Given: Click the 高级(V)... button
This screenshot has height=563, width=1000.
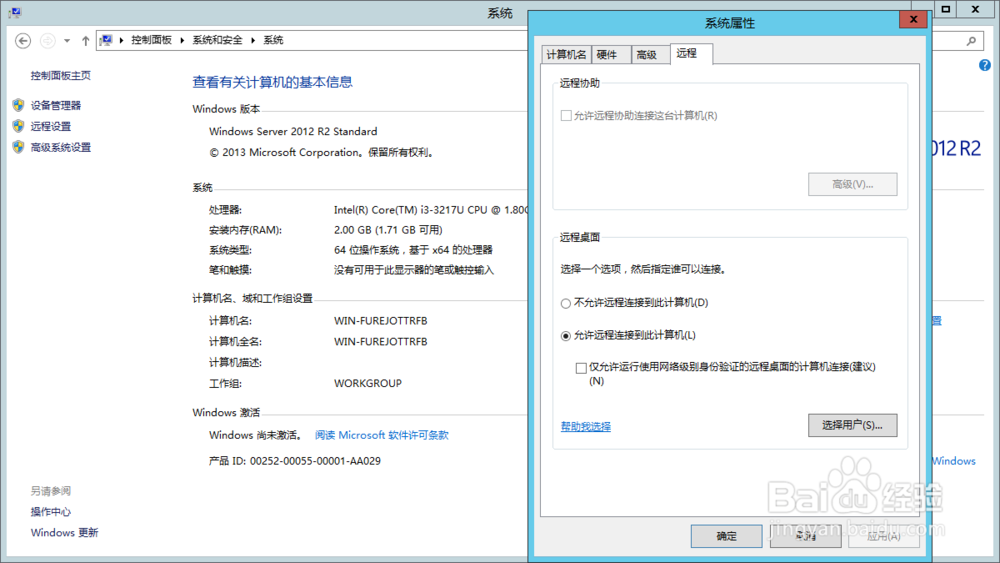Looking at the screenshot, I should (x=853, y=184).
